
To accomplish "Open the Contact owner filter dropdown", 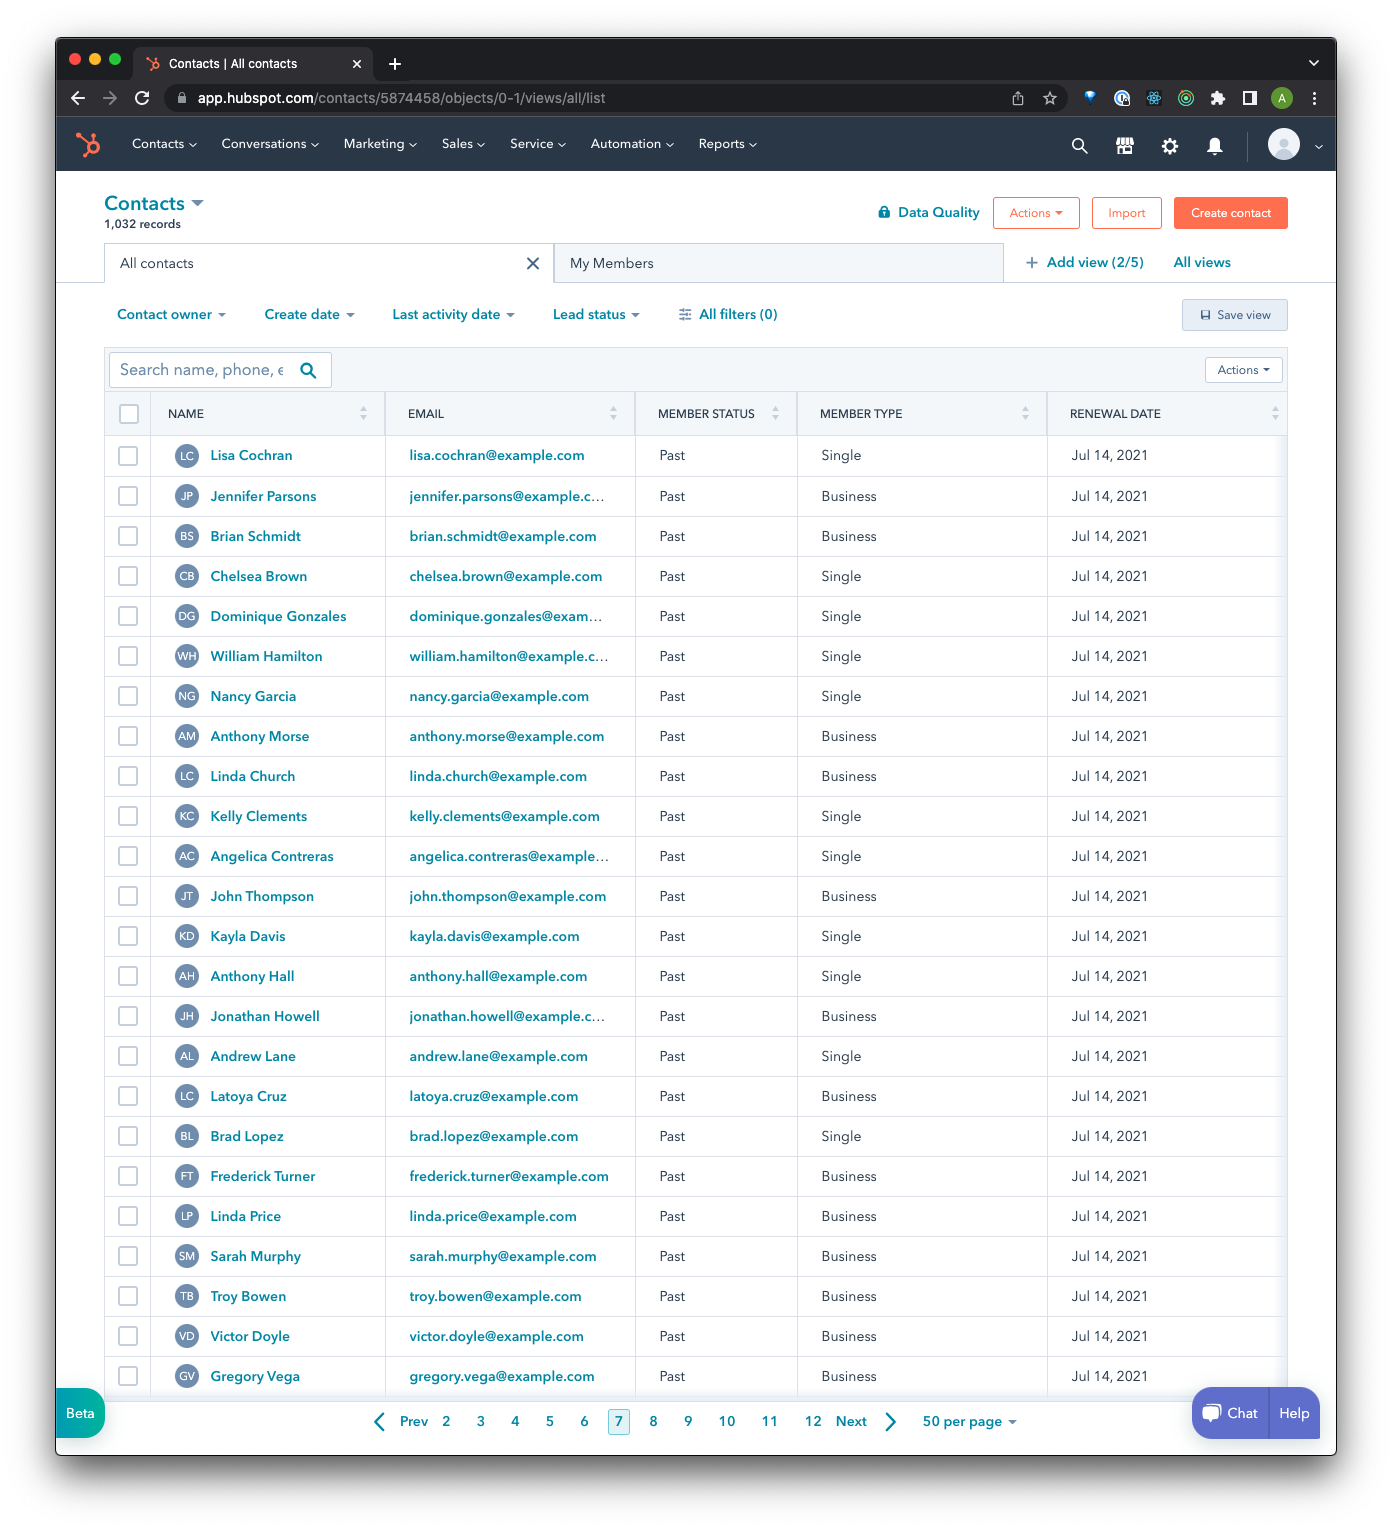I will [x=171, y=314].
